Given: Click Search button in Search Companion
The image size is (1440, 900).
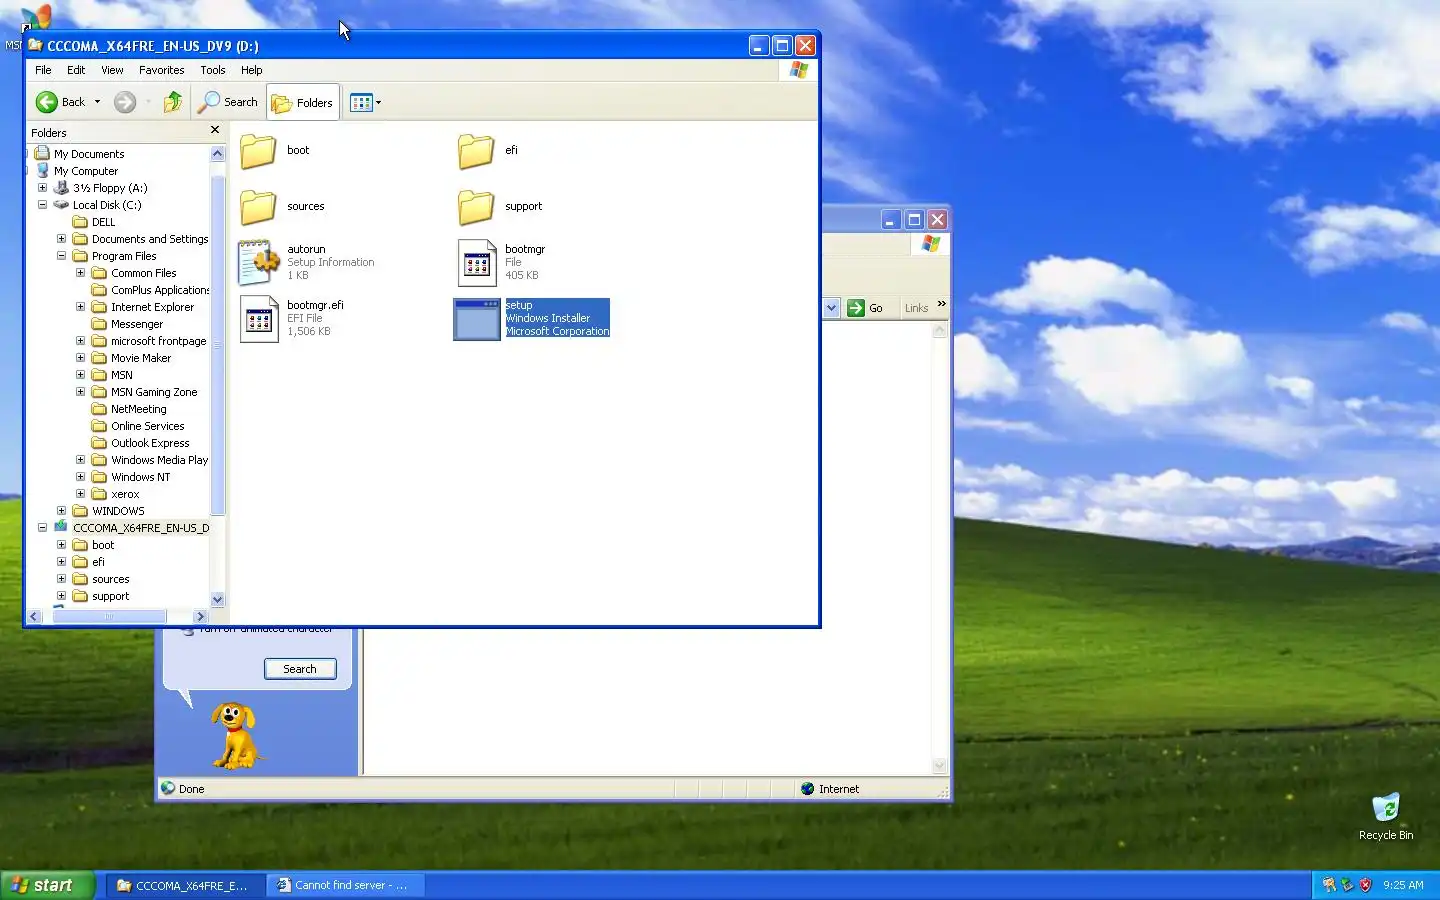Looking at the screenshot, I should (x=300, y=669).
